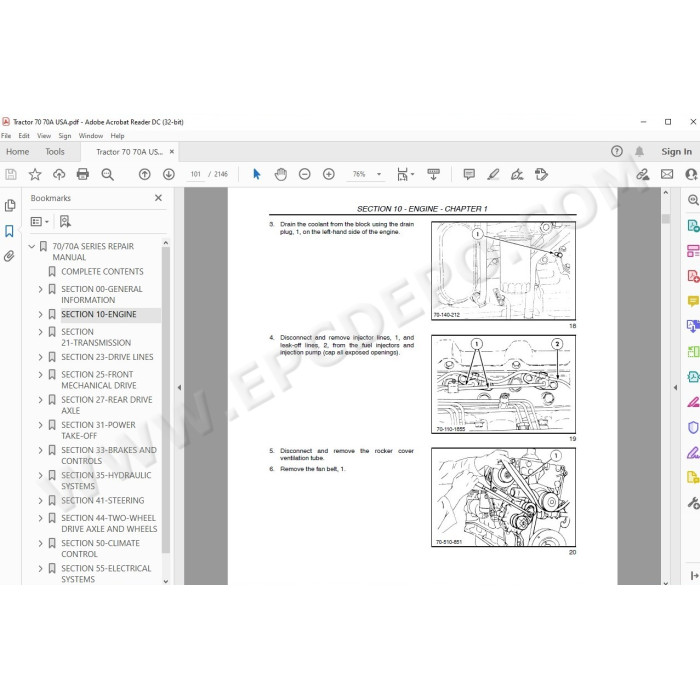The width and height of the screenshot is (700, 700).
Task: Open the View menu
Action: pyautogui.click(x=44, y=136)
